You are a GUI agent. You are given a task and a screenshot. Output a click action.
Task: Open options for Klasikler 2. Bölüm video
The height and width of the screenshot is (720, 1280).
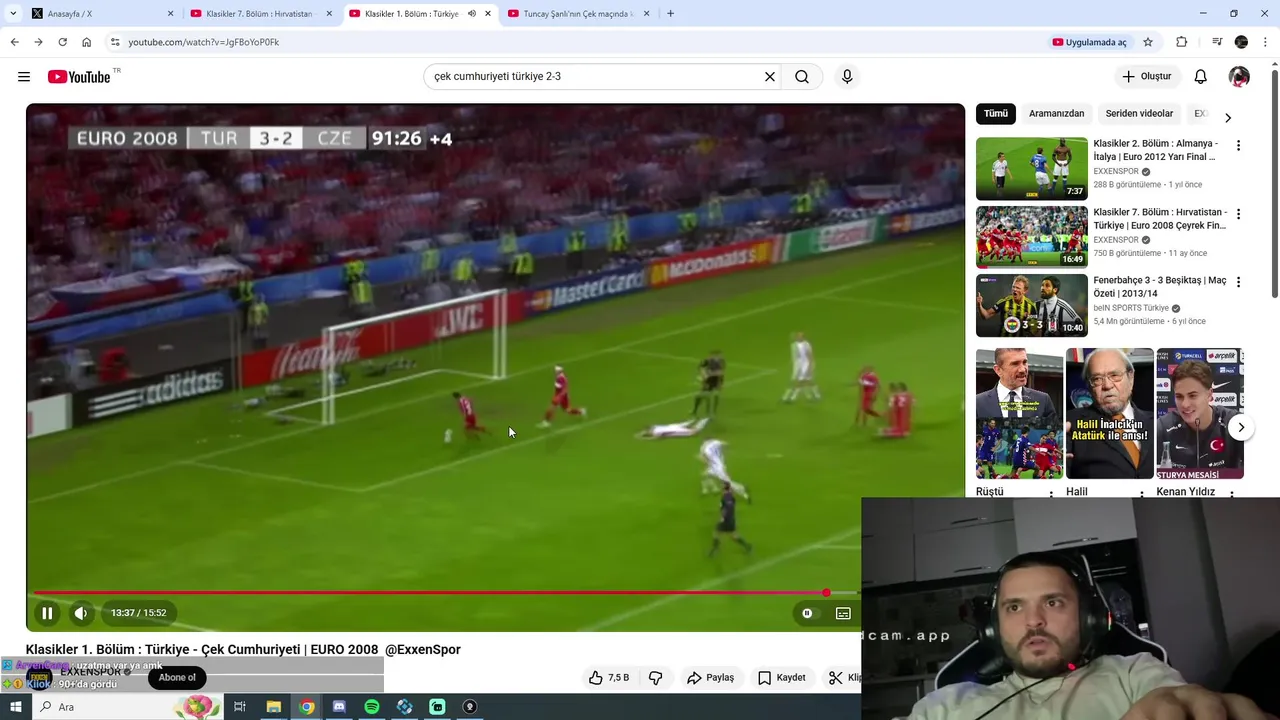click(x=1238, y=146)
